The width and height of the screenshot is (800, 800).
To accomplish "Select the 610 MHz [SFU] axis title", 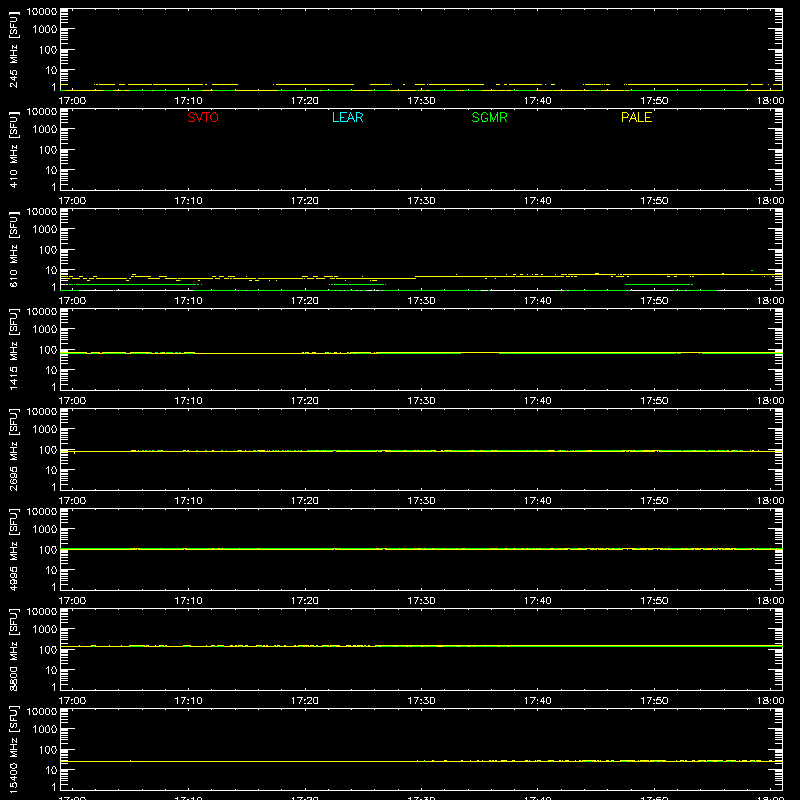I will [x=14, y=249].
